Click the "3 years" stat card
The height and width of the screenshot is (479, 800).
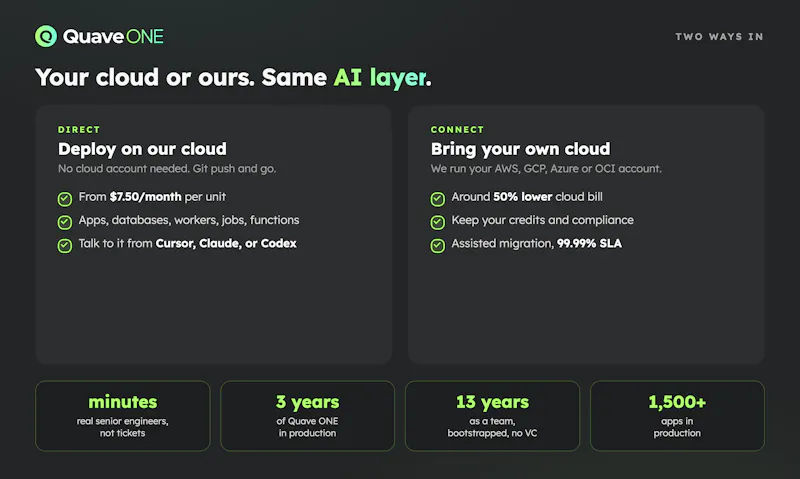pos(307,416)
